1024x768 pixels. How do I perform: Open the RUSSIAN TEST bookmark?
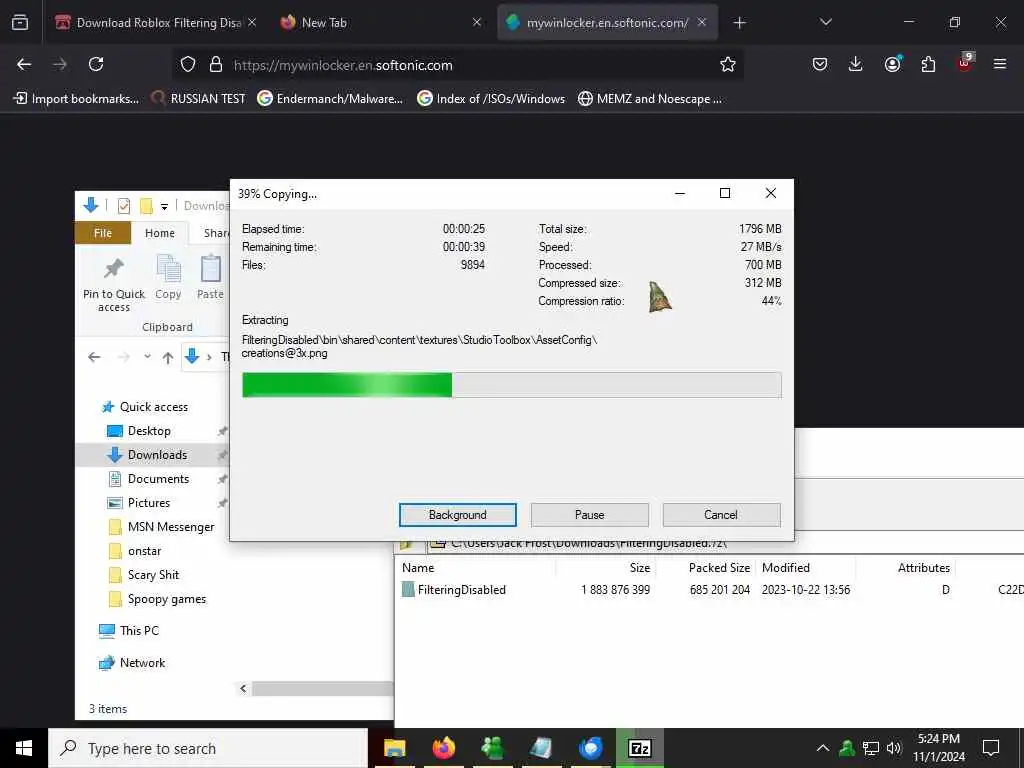tap(199, 99)
